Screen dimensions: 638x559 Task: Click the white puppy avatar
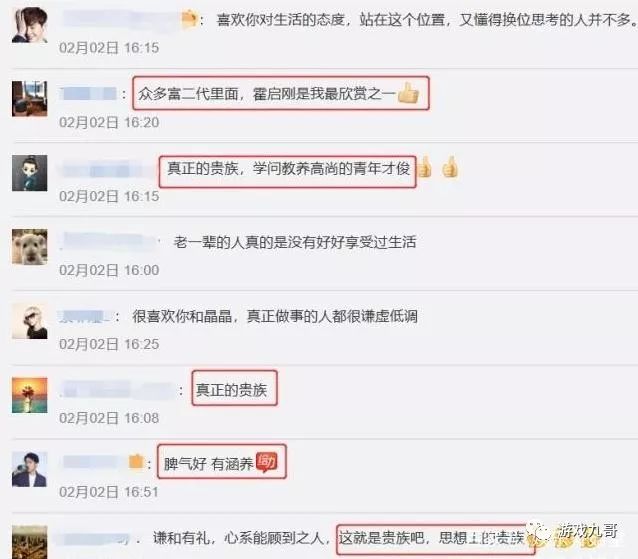(x=29, y=247)
